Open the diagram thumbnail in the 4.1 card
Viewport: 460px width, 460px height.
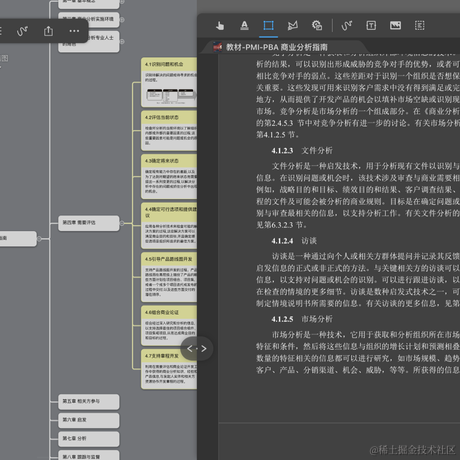[x=171, y=95]
